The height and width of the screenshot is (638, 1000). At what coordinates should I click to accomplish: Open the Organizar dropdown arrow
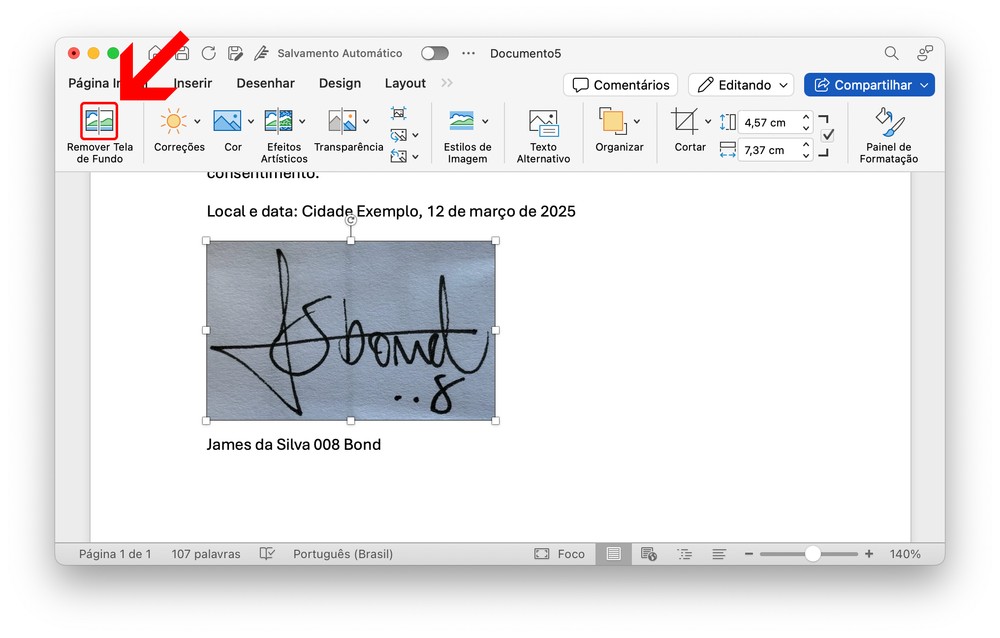pos(637,122)
